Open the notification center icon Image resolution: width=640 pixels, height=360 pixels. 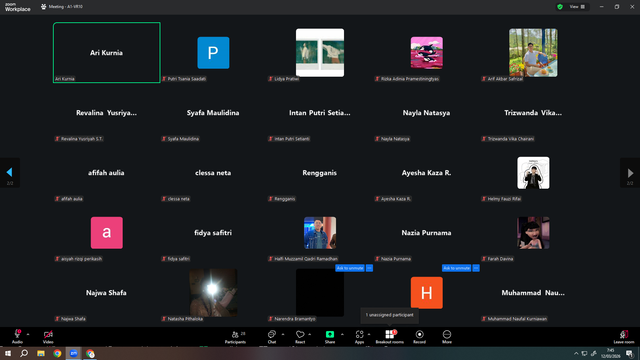click(x=629, y=353)
